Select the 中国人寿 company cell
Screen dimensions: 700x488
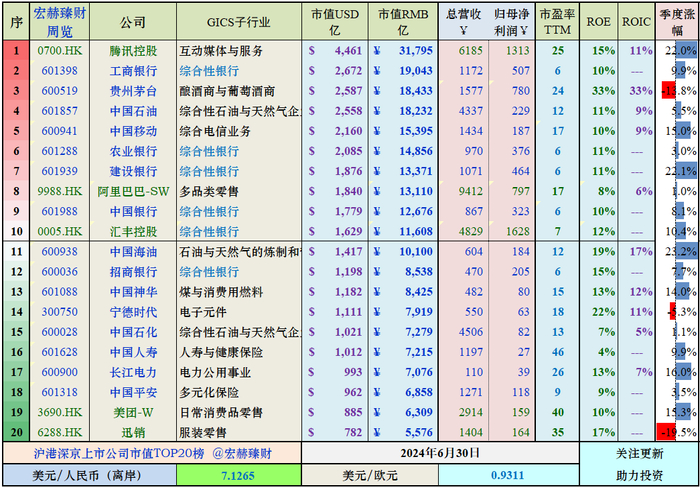(133, 352)
